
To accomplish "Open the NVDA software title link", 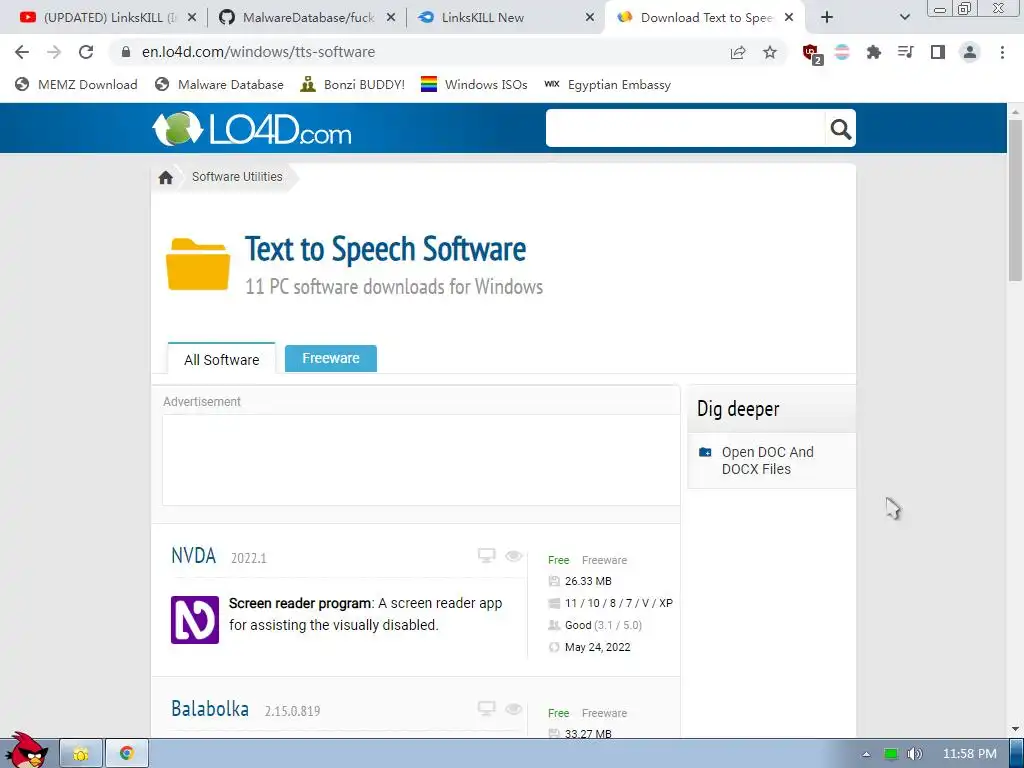I will (x=193, y=556).
